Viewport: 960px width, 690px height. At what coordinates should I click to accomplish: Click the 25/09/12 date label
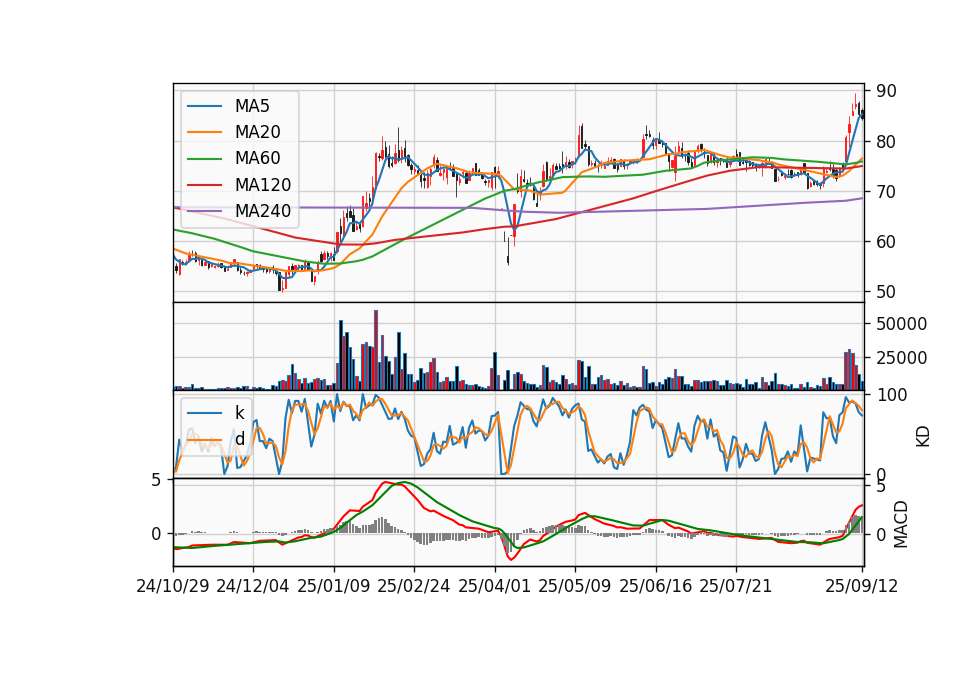pos(862,586)
